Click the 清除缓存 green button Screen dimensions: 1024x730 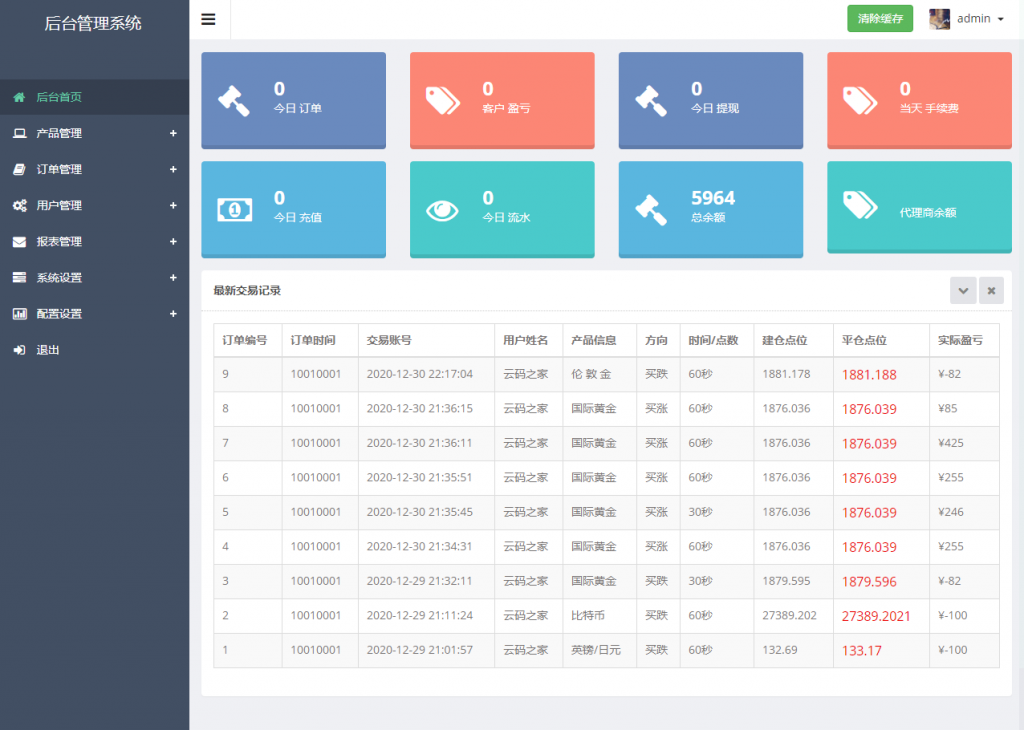point(880,19)
